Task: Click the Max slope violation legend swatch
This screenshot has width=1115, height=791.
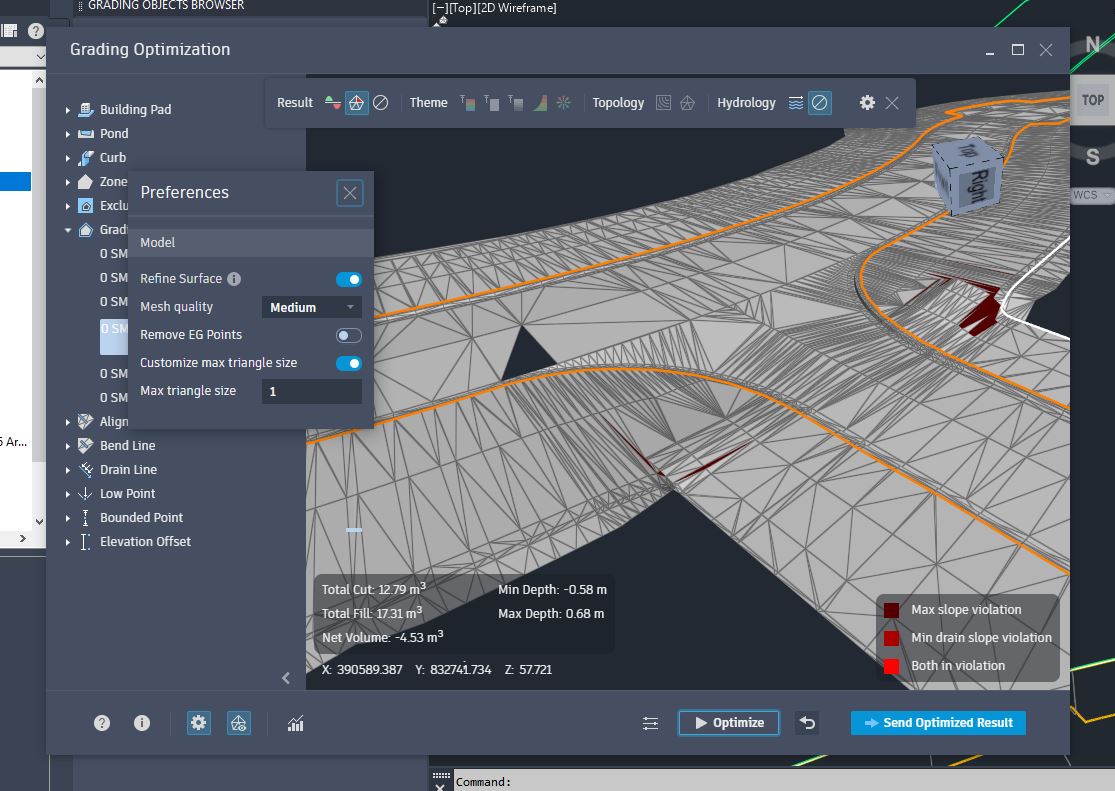Action: (891, 610)
